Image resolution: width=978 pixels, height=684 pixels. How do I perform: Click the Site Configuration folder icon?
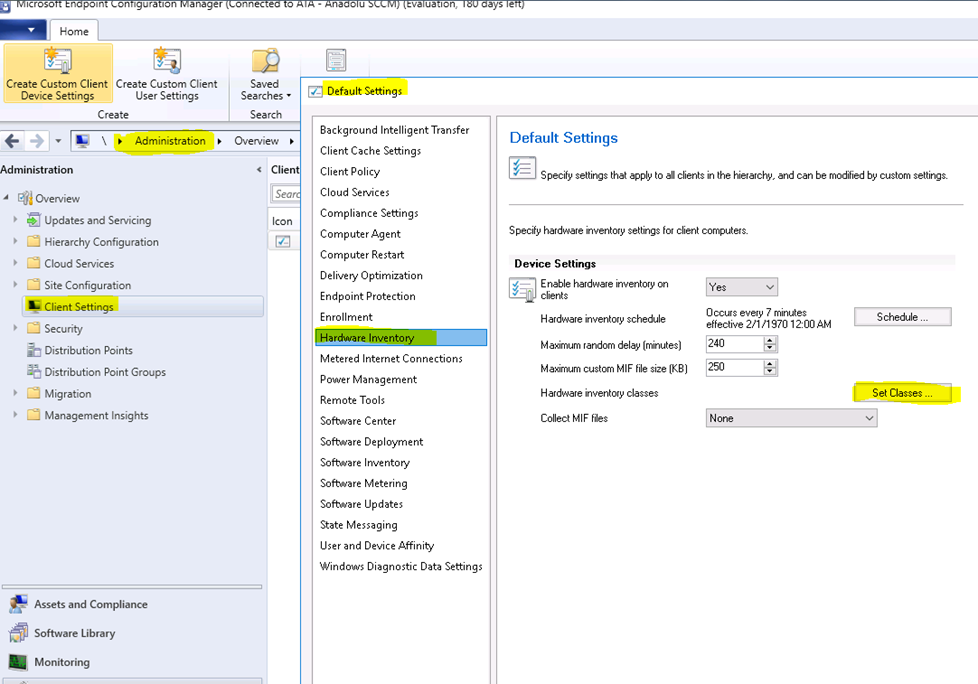pyautogui.click(x=34, y=285)
